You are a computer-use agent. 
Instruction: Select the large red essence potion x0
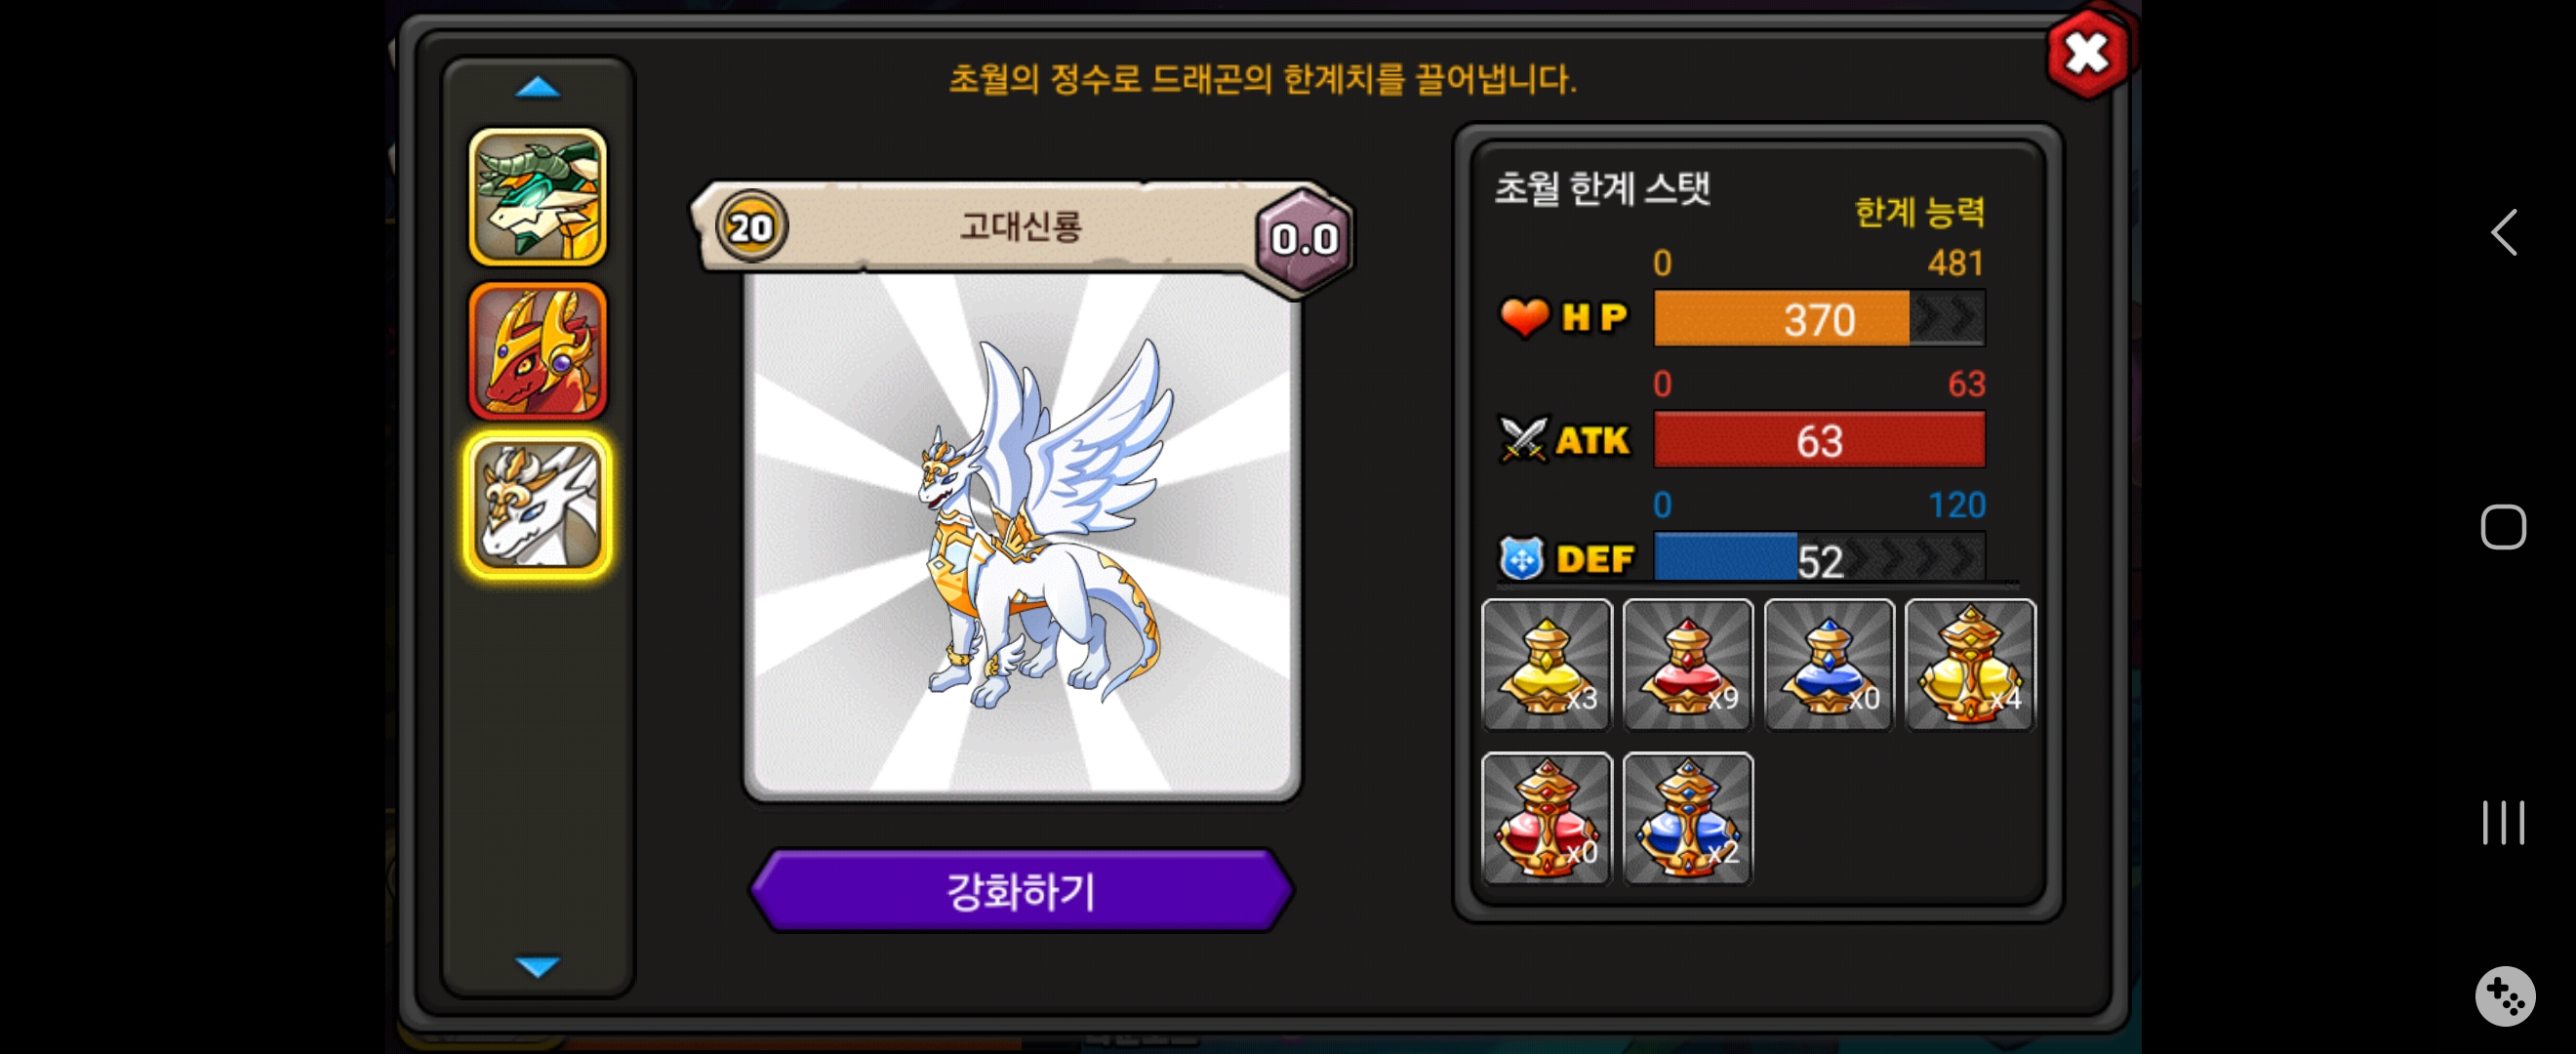[1546, 818]
